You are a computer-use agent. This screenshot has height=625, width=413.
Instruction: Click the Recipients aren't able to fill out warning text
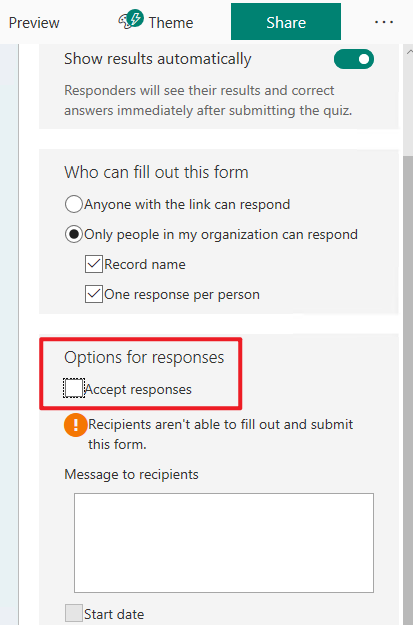click(220, 434)
